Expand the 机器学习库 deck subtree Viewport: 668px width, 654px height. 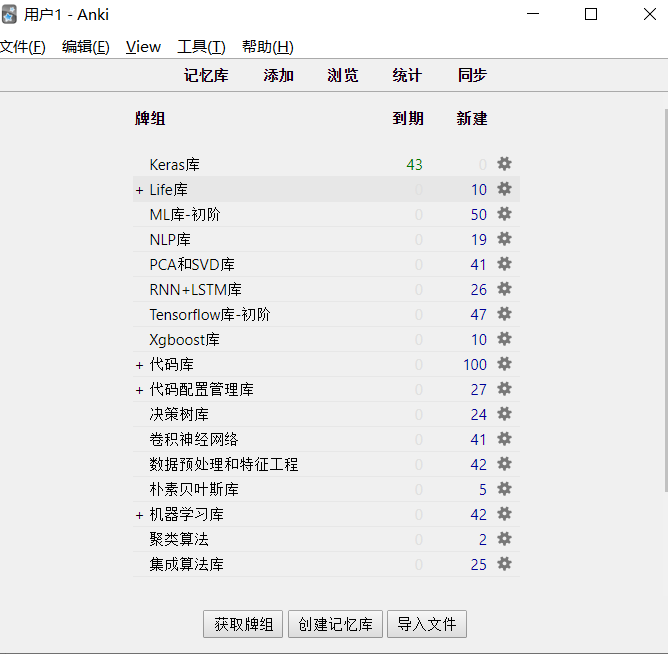(x=139, y=515)
